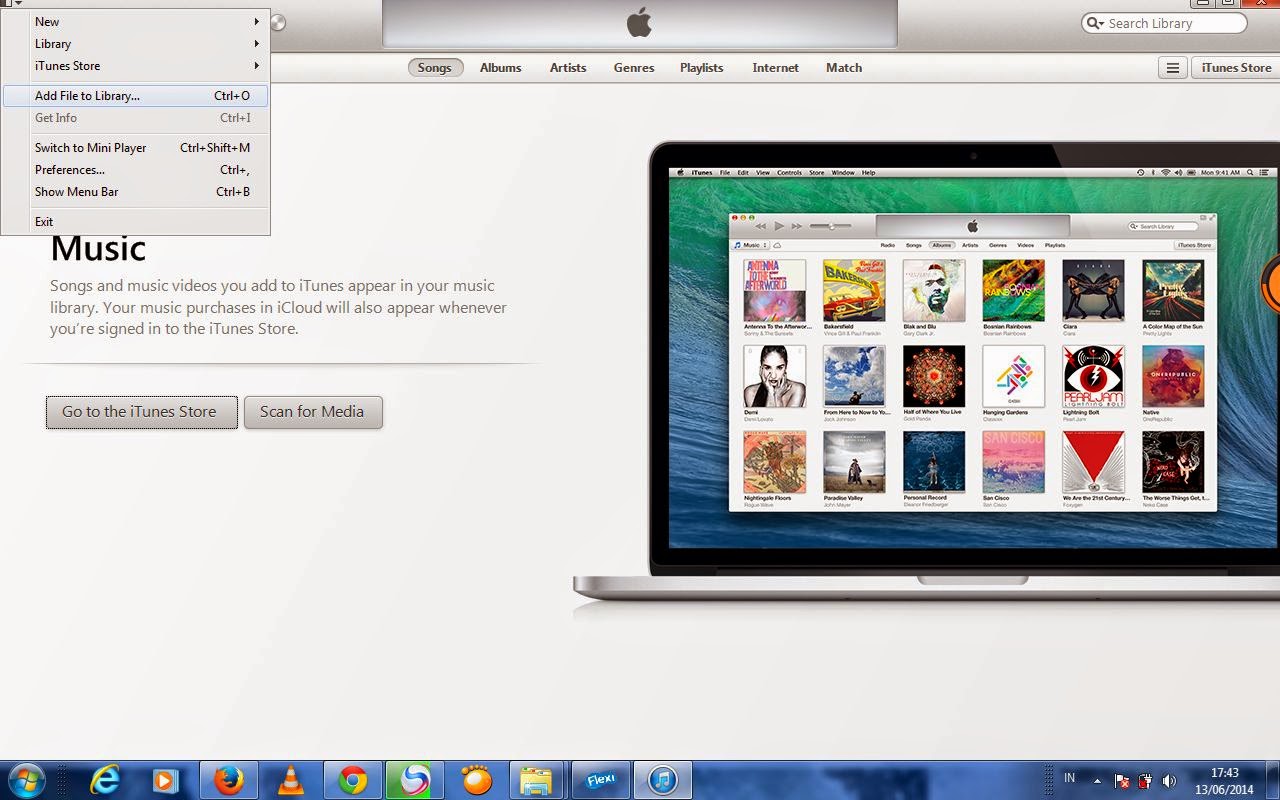Viewport: 1280px width, 800px height.
Task: Open Google Chrome from the taskbar
Action: tap(352, 780)
